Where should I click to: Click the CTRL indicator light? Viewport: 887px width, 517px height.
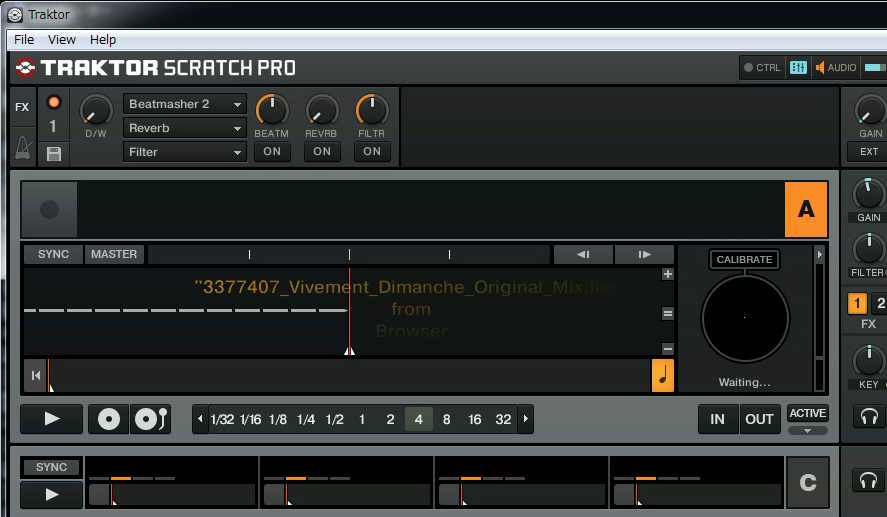pos(748,67)
